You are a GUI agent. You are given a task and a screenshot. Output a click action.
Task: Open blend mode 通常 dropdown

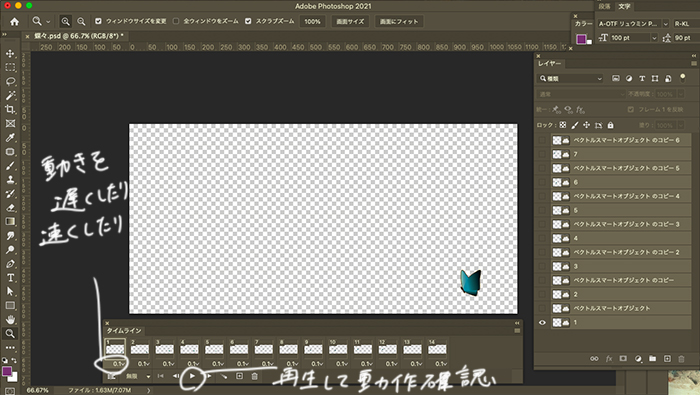pyautogui.click(x=580, y=94)
